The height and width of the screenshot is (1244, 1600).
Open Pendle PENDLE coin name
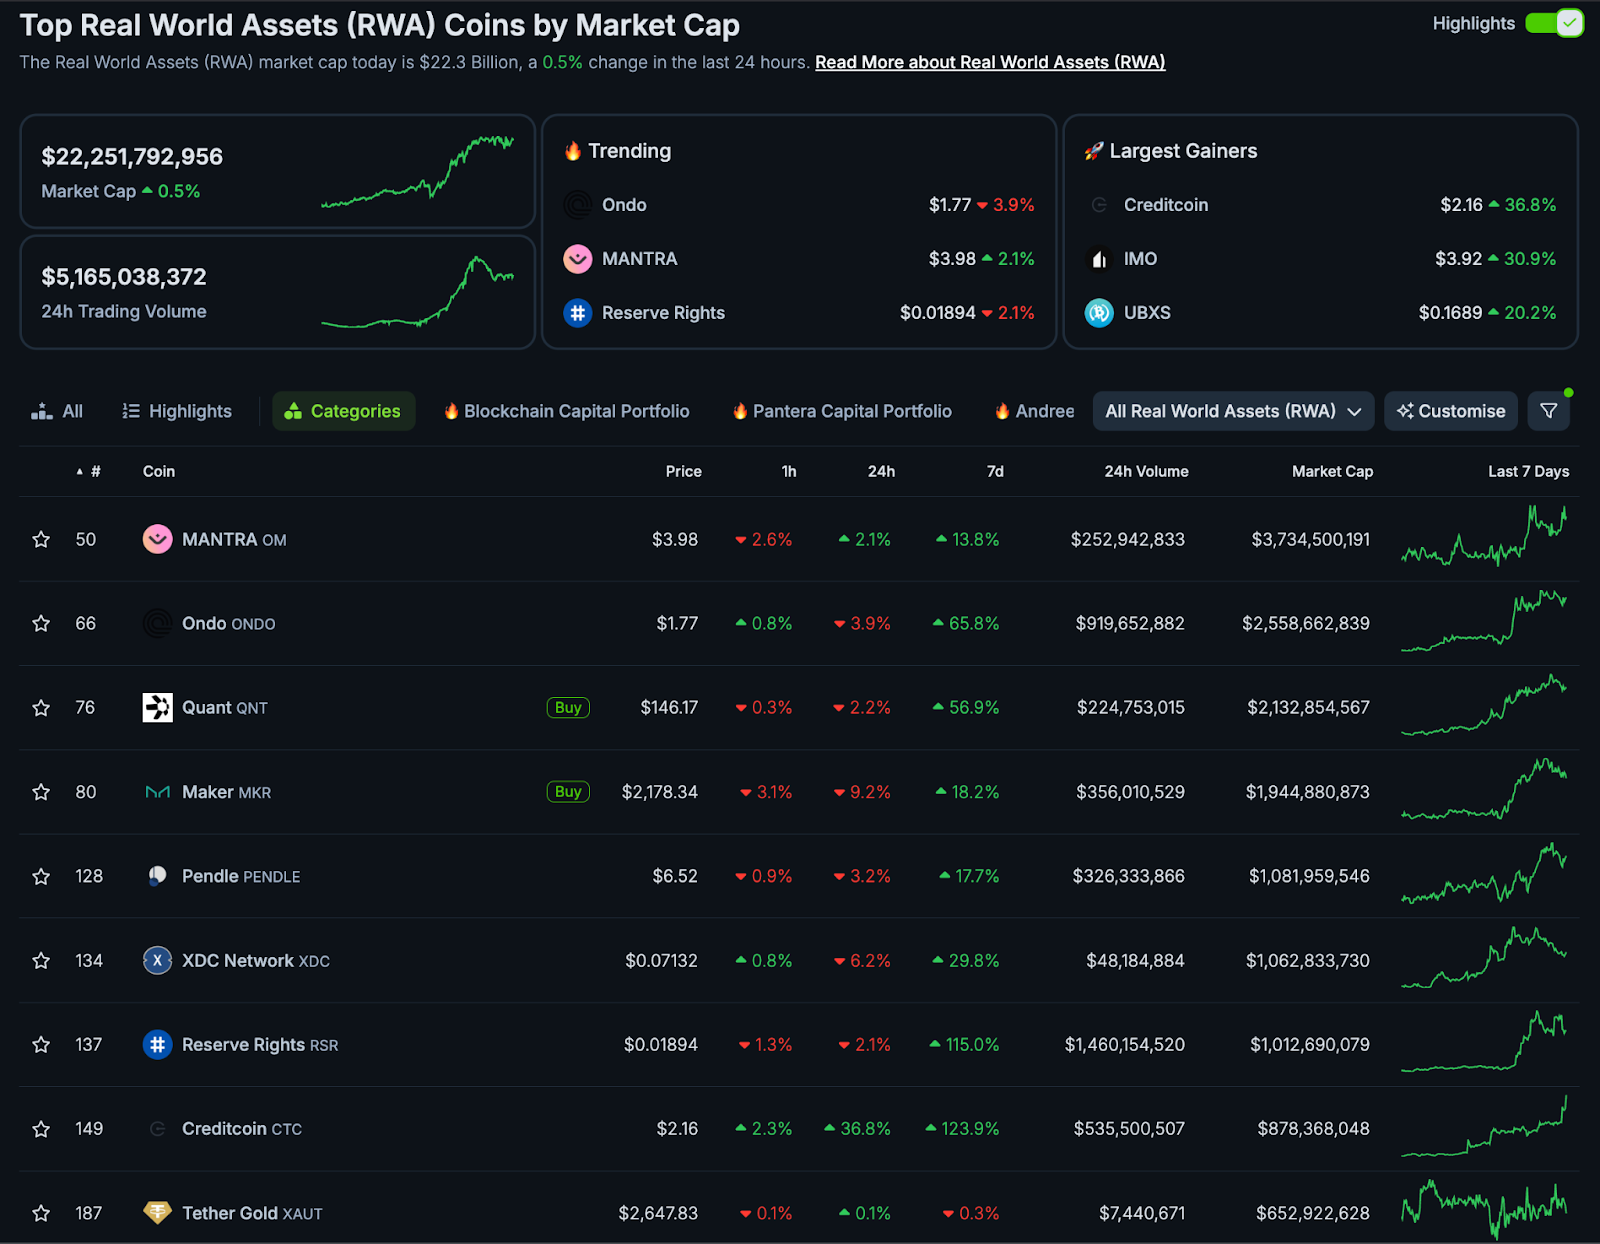tap(241, 877)
